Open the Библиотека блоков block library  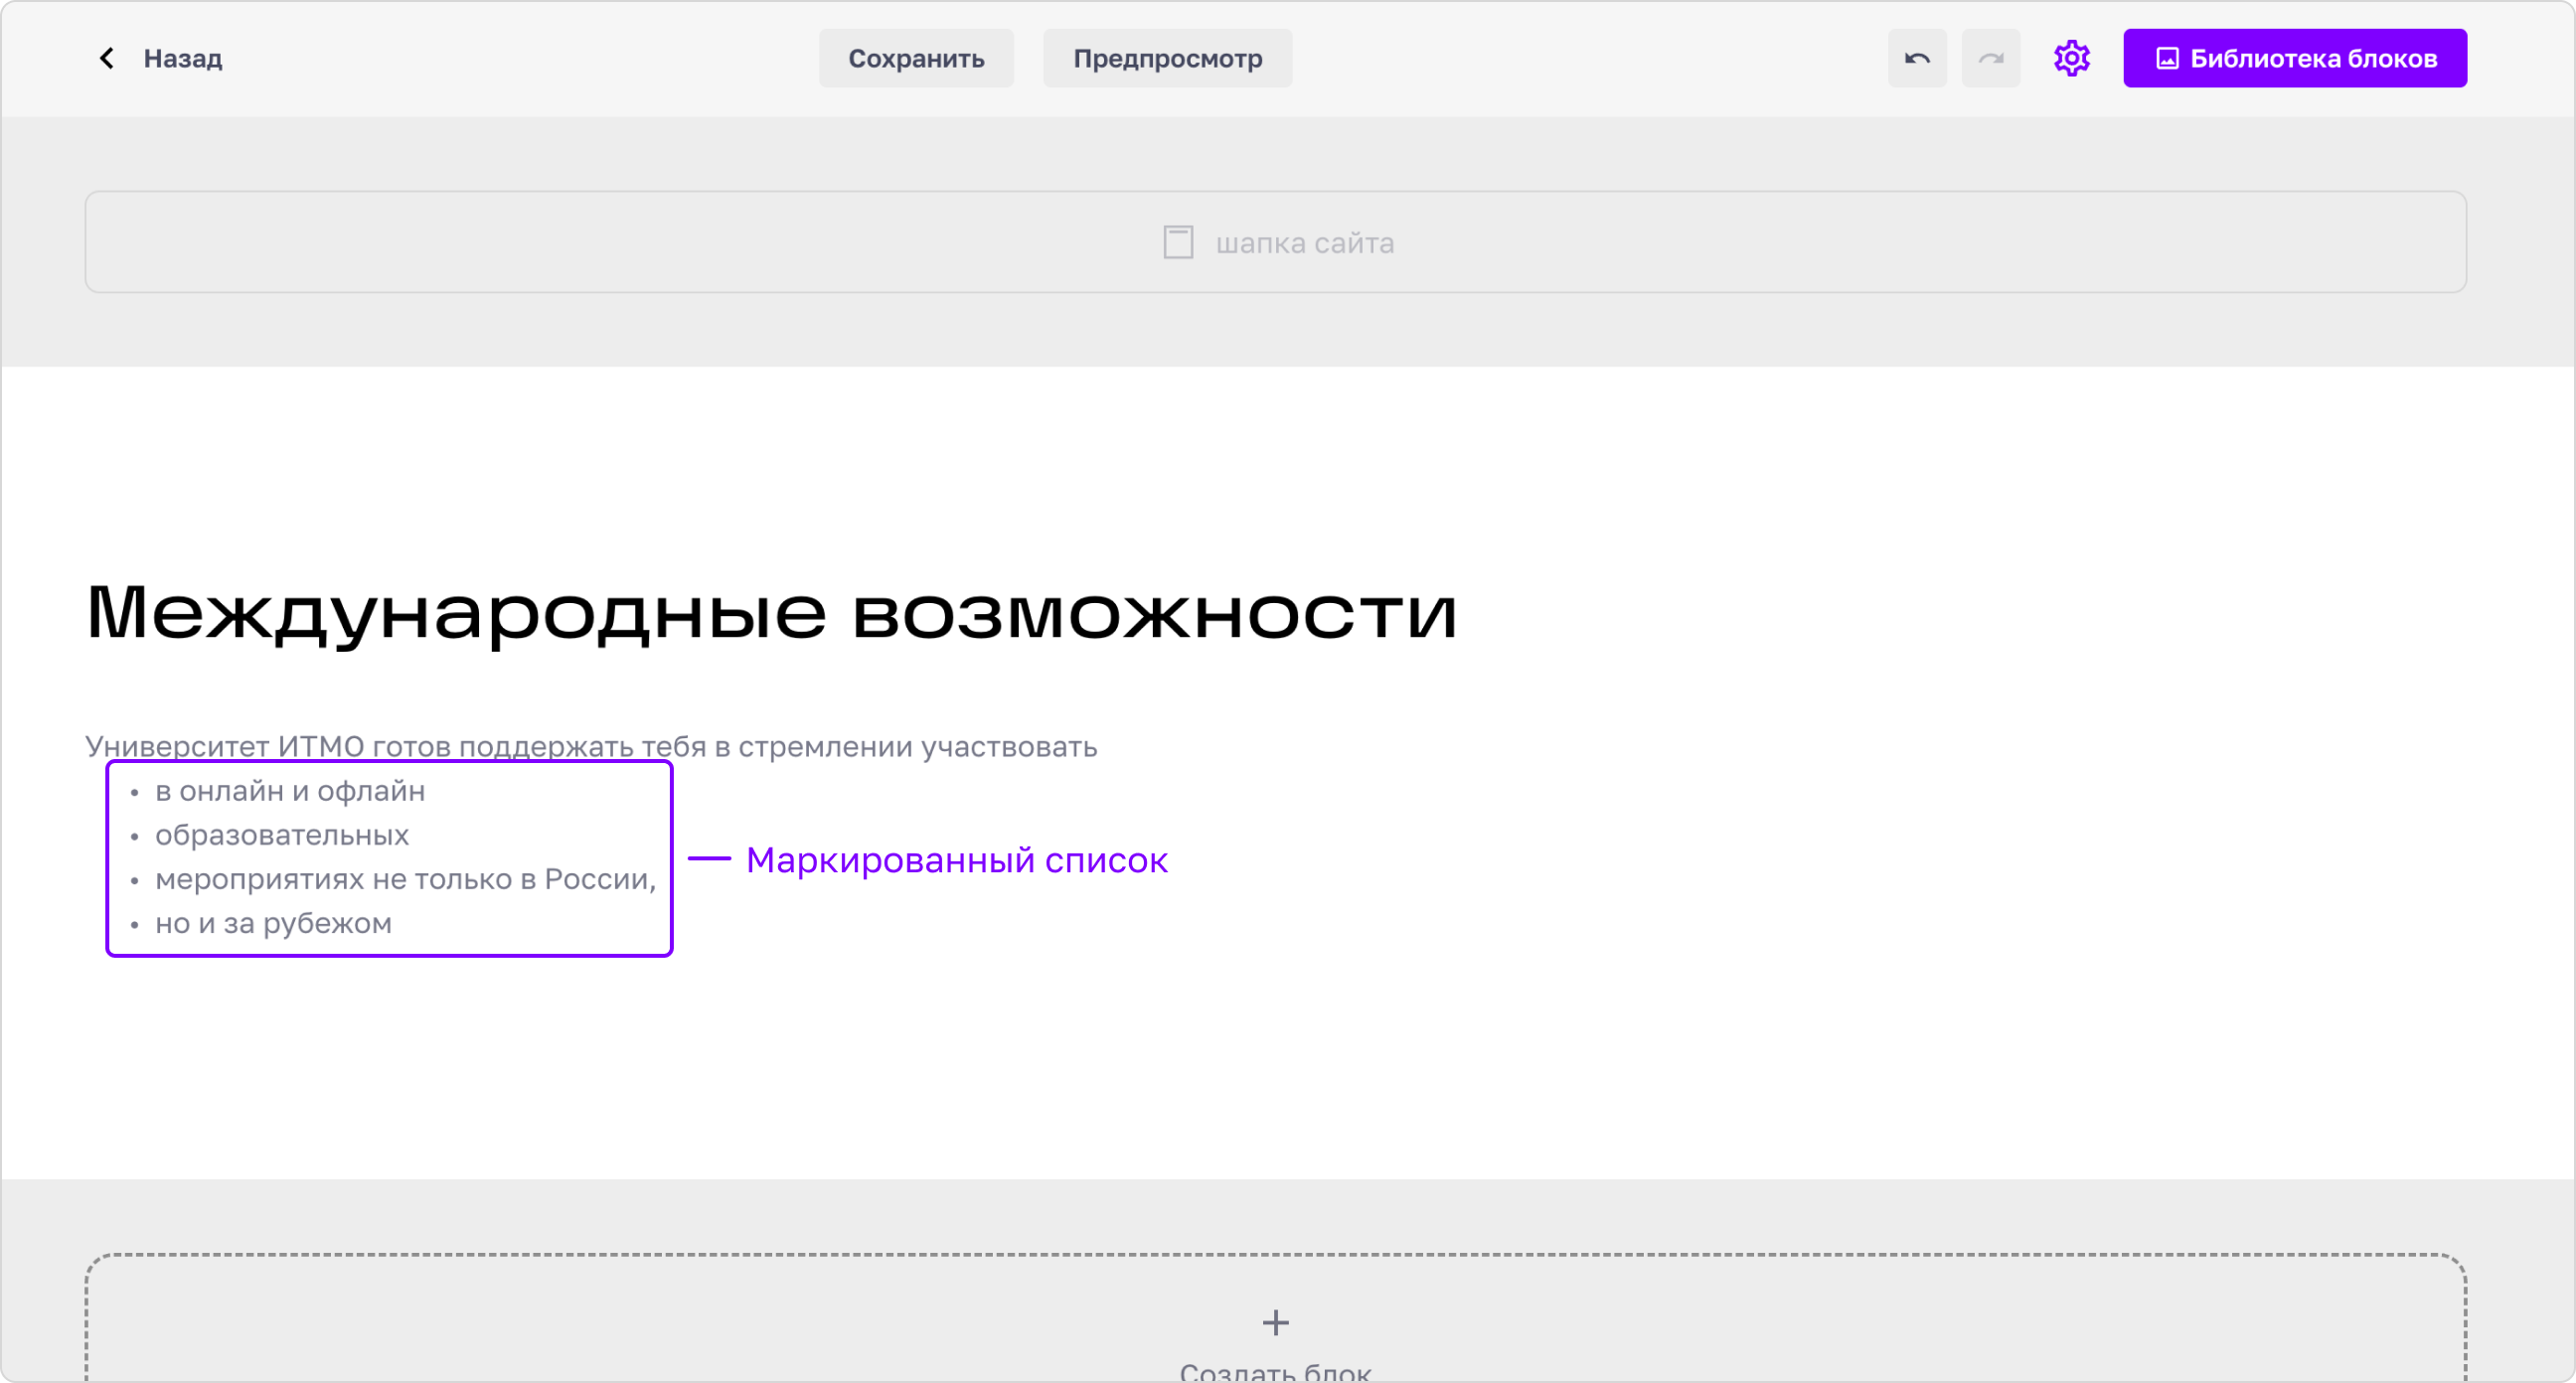[2295, 58]
